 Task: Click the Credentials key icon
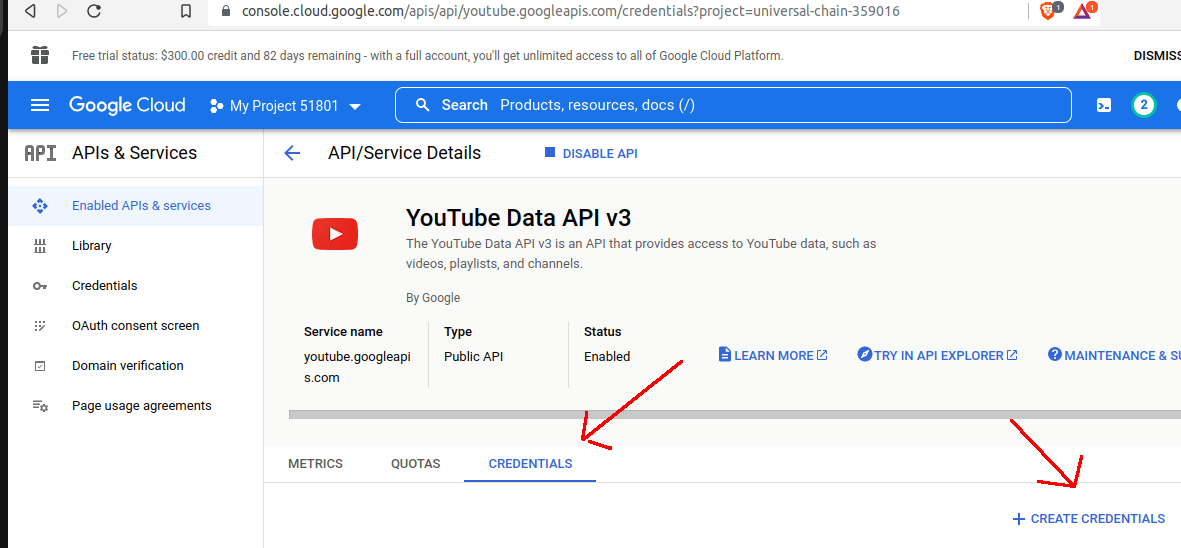coord(40,286)
